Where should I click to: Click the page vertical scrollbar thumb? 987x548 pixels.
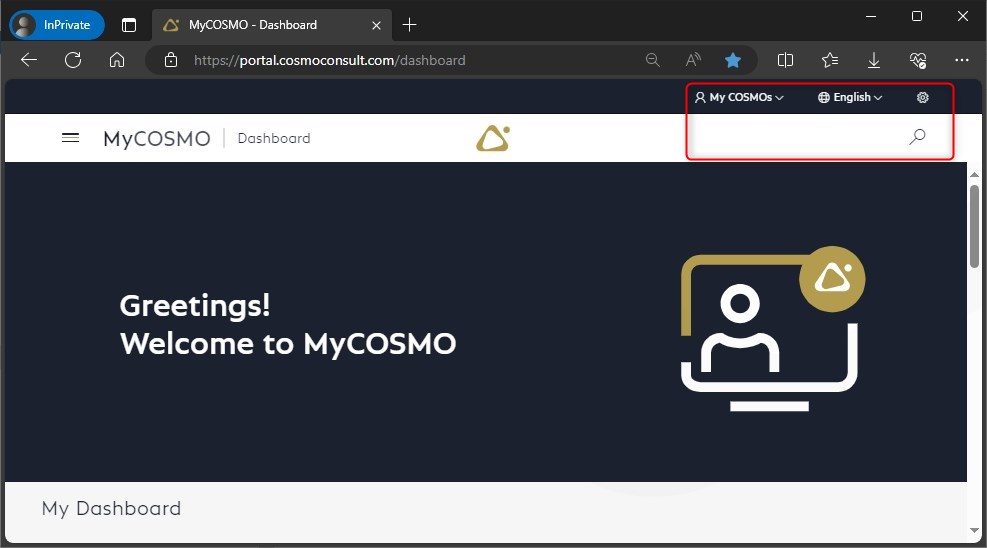point(974,226)
